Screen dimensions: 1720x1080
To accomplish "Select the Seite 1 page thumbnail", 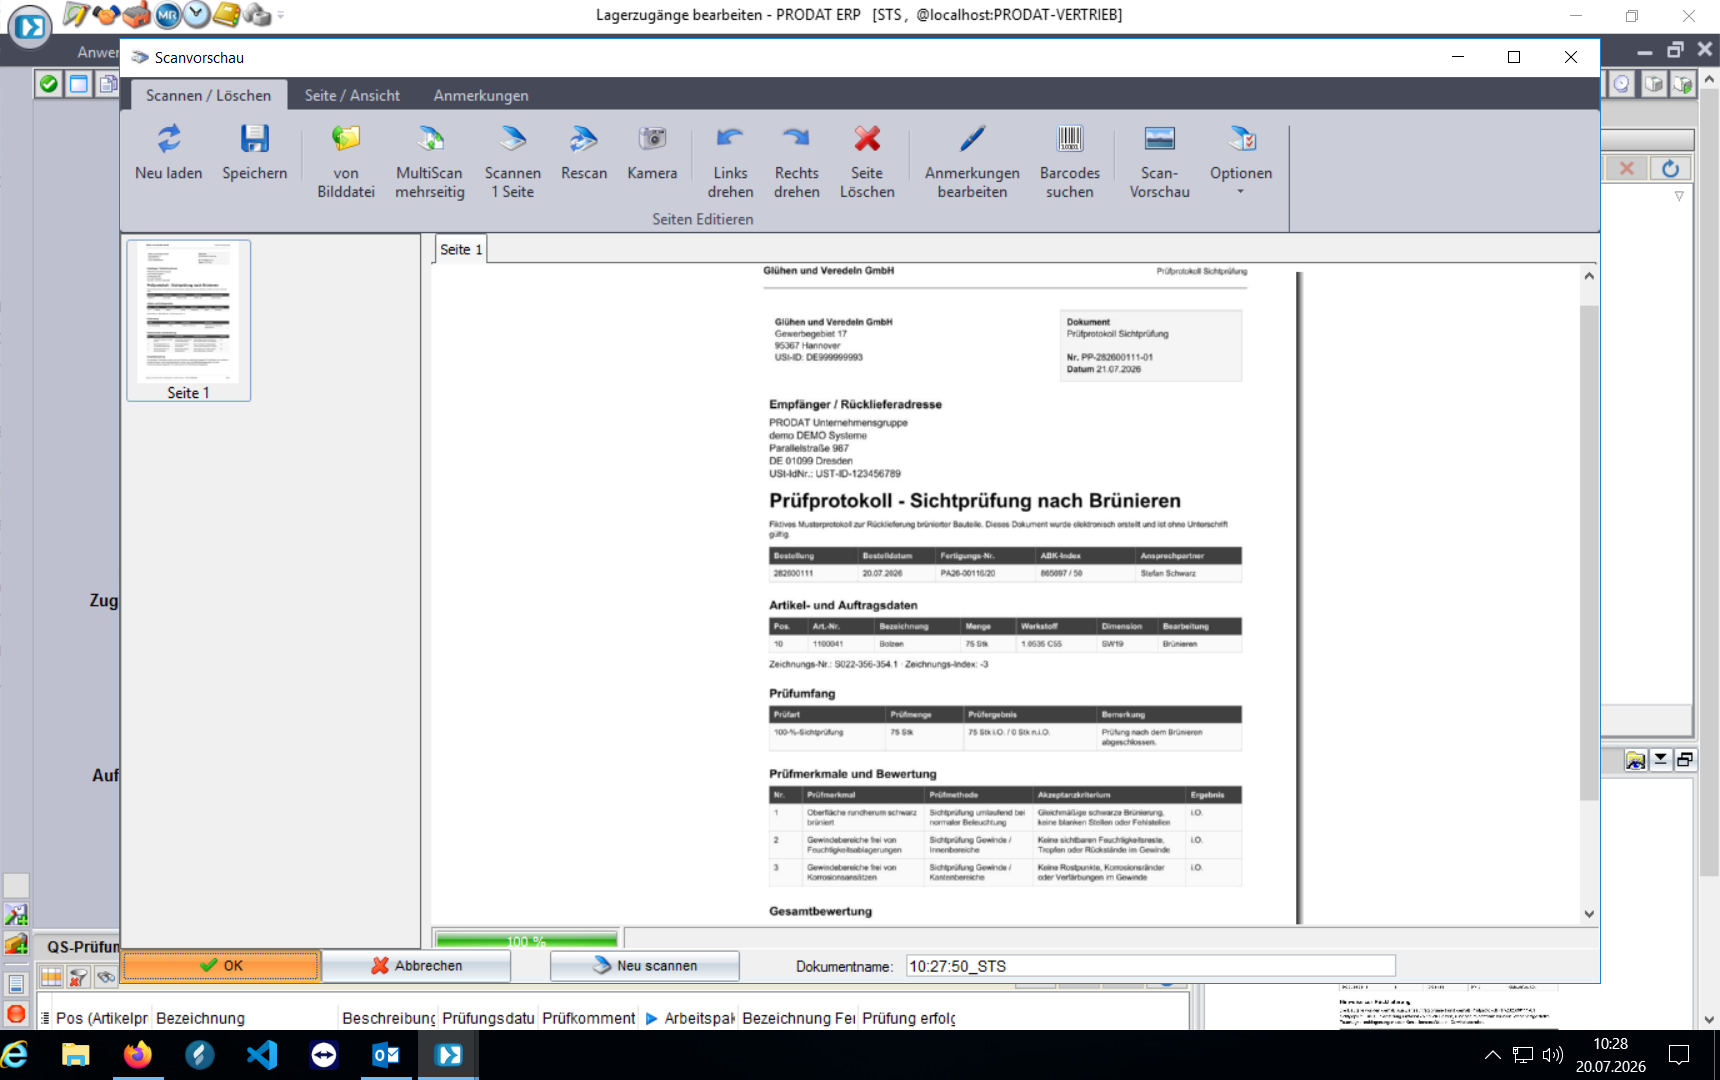I will [x=189, y=320].
